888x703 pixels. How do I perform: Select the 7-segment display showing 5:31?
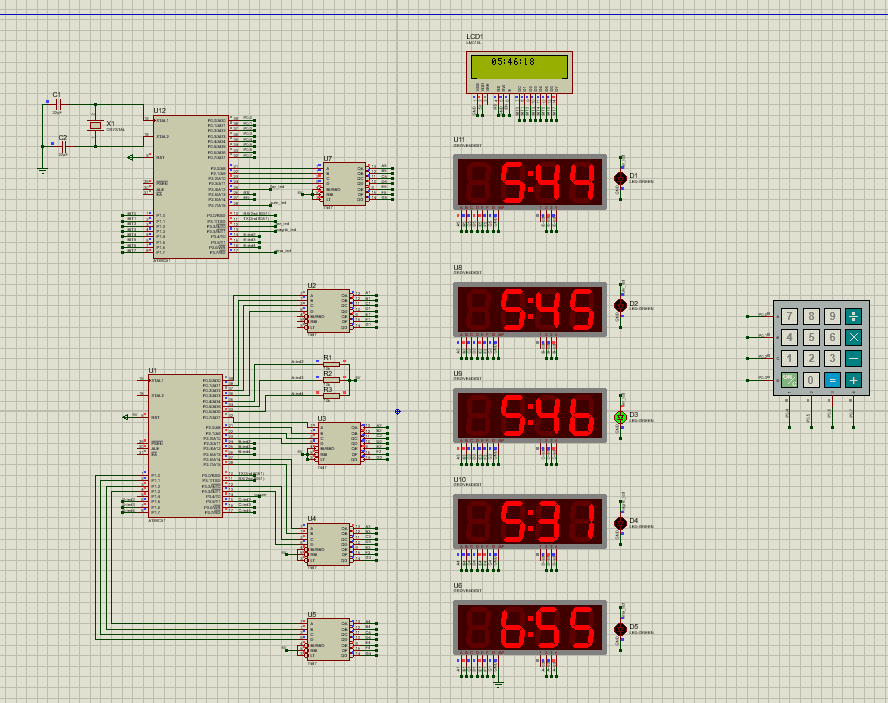click(530, 521)
